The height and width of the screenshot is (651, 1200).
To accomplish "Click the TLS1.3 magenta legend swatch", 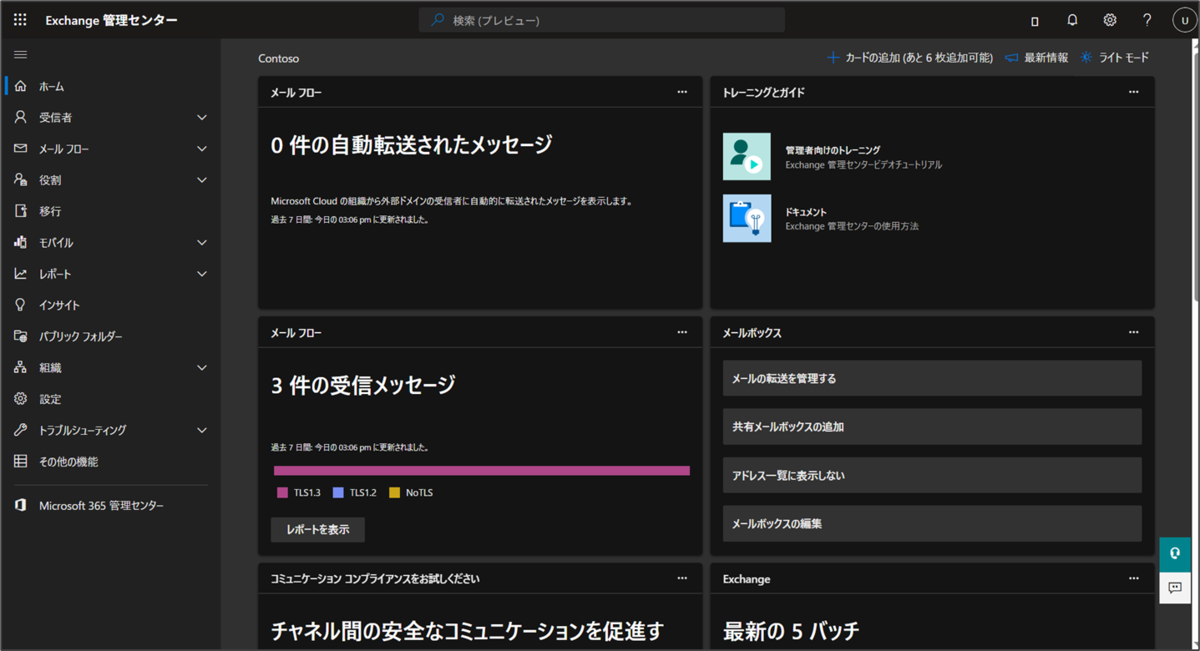I will [x=282, y=492].
